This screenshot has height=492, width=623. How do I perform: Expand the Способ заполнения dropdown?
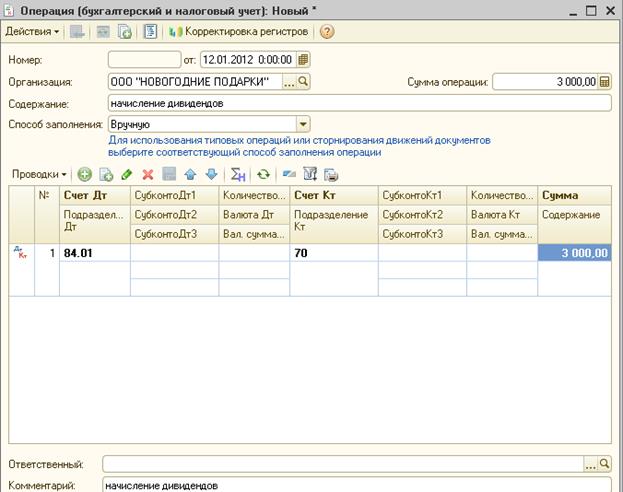pos(303,124)
